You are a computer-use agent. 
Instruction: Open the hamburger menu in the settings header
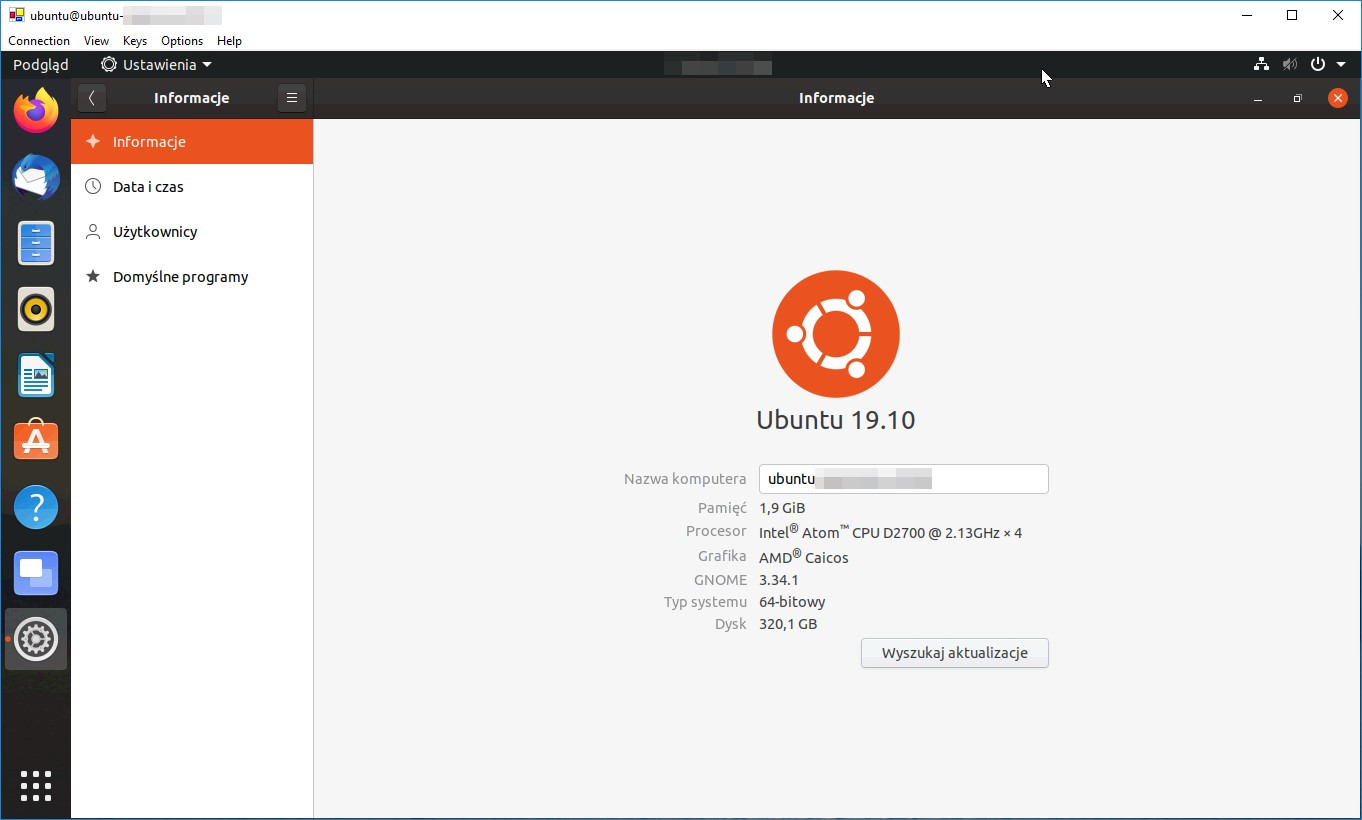(x=292, y=98)
